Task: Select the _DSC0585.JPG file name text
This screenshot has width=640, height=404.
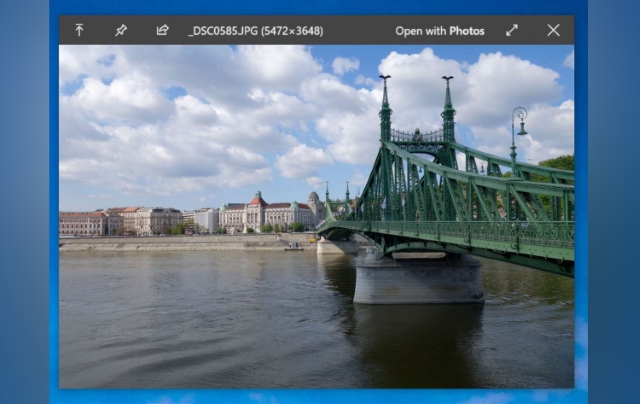Action: click(x=223, y=31)
